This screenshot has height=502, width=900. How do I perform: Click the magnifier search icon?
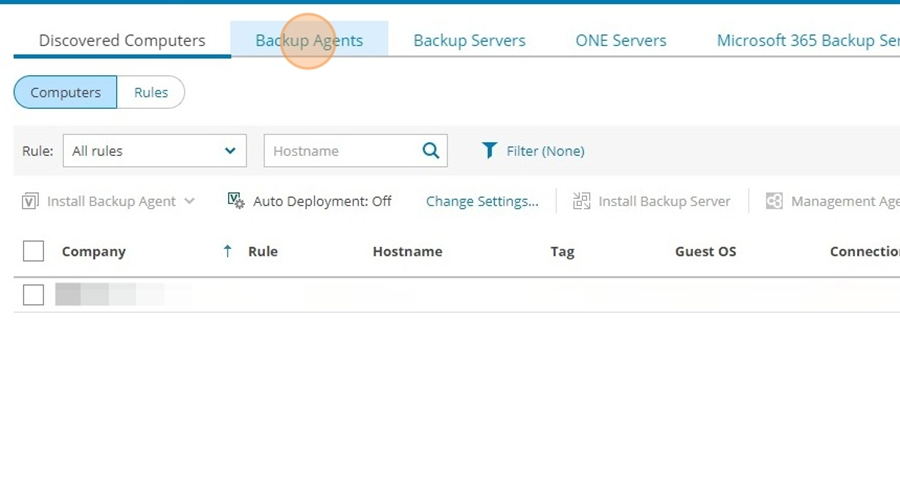tap(430, 151)
